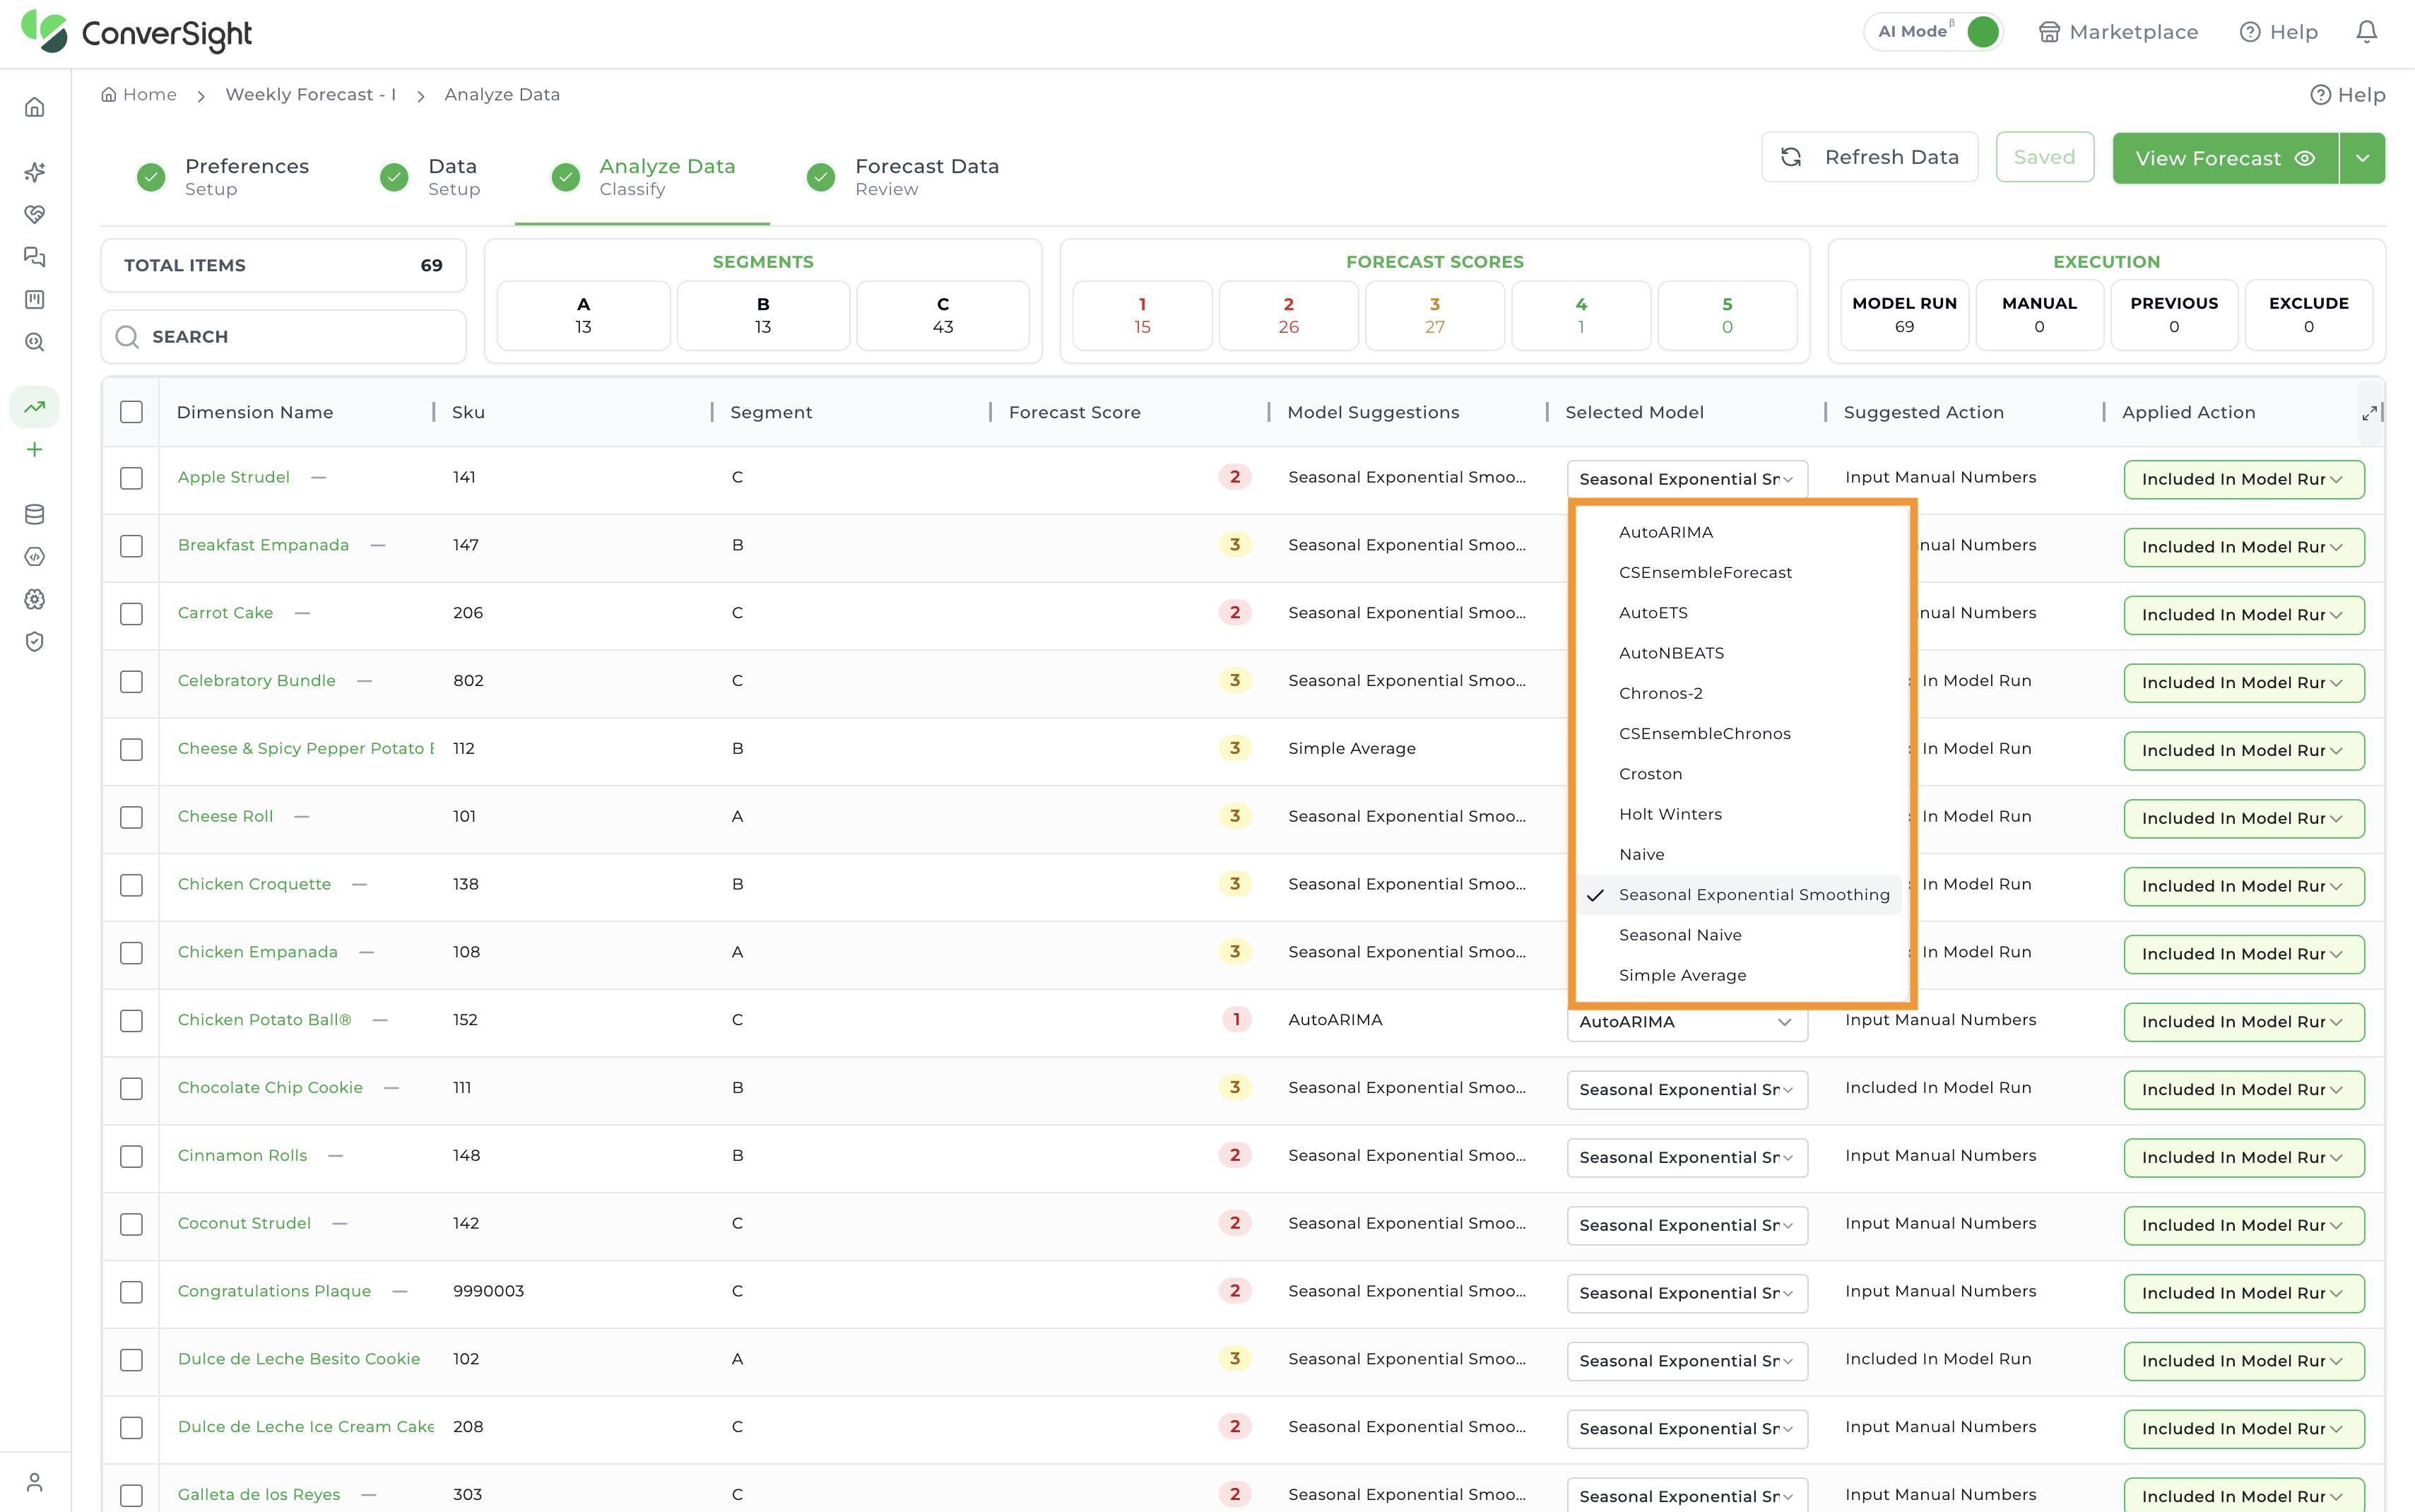Click the search-analyze icon in sidebar

click(35, 342)
